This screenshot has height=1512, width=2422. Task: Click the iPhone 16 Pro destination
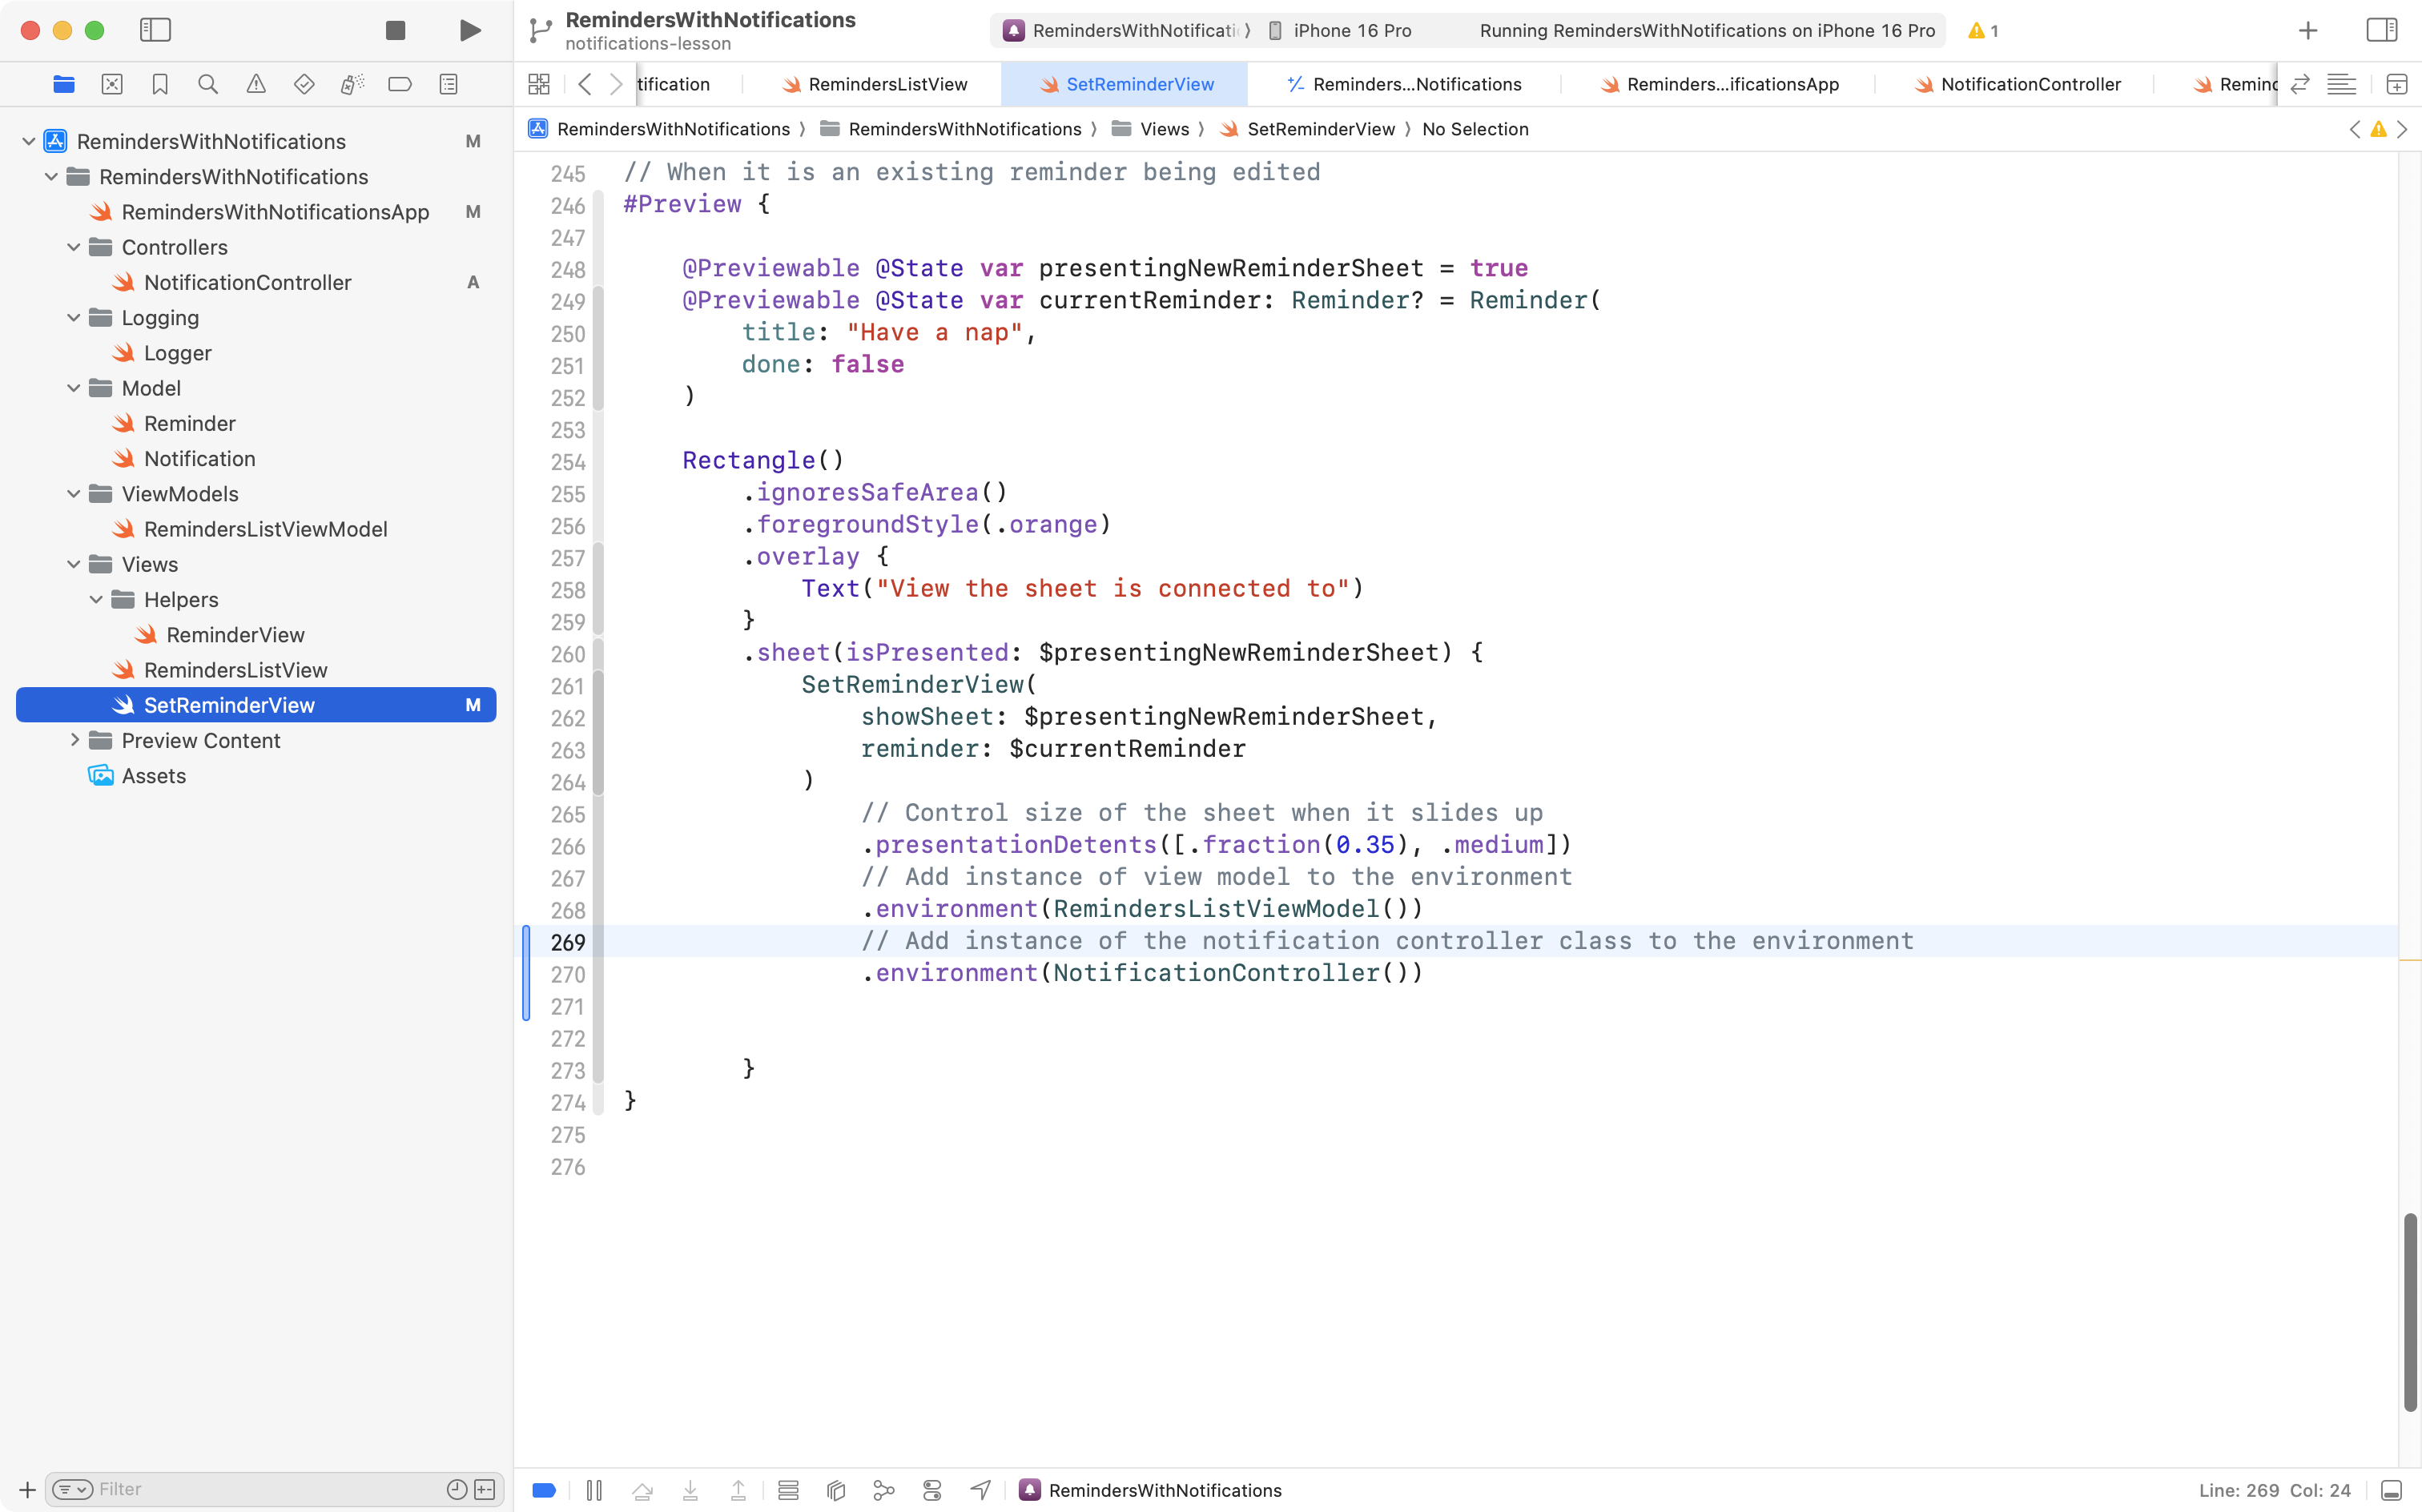tap(1351, 30)
